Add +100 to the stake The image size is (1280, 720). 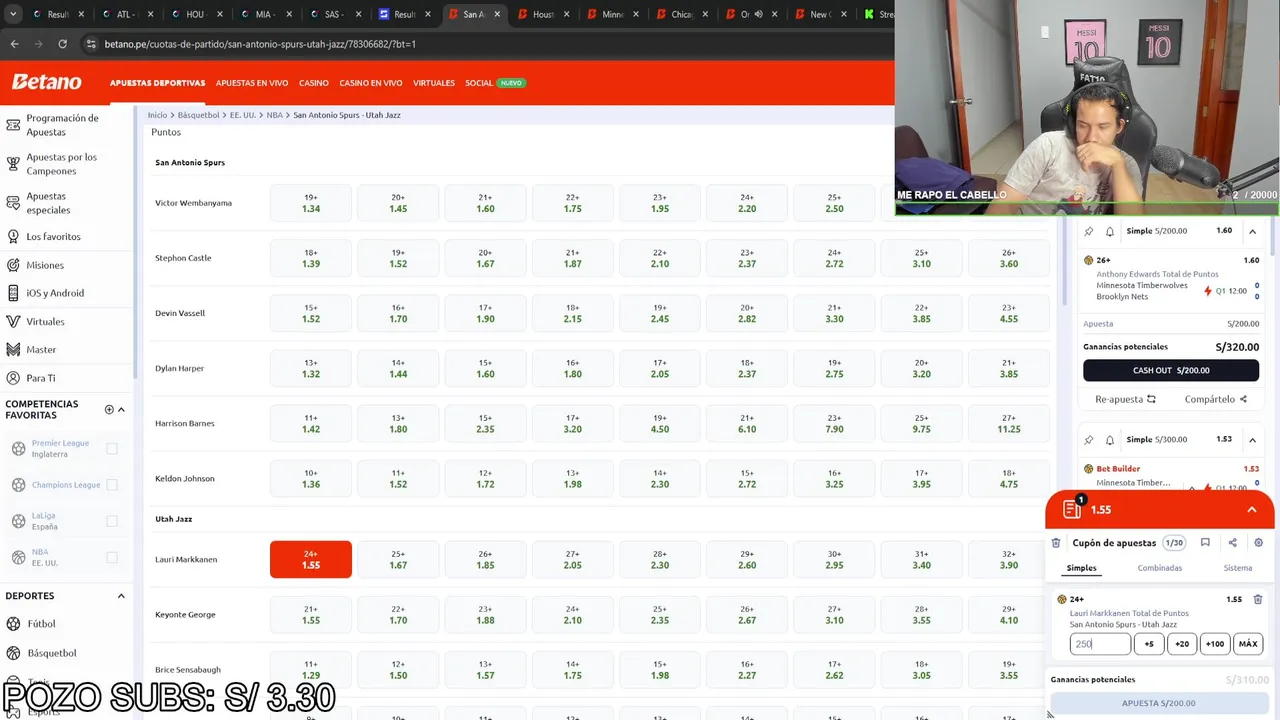click(x=1215, y=644)
